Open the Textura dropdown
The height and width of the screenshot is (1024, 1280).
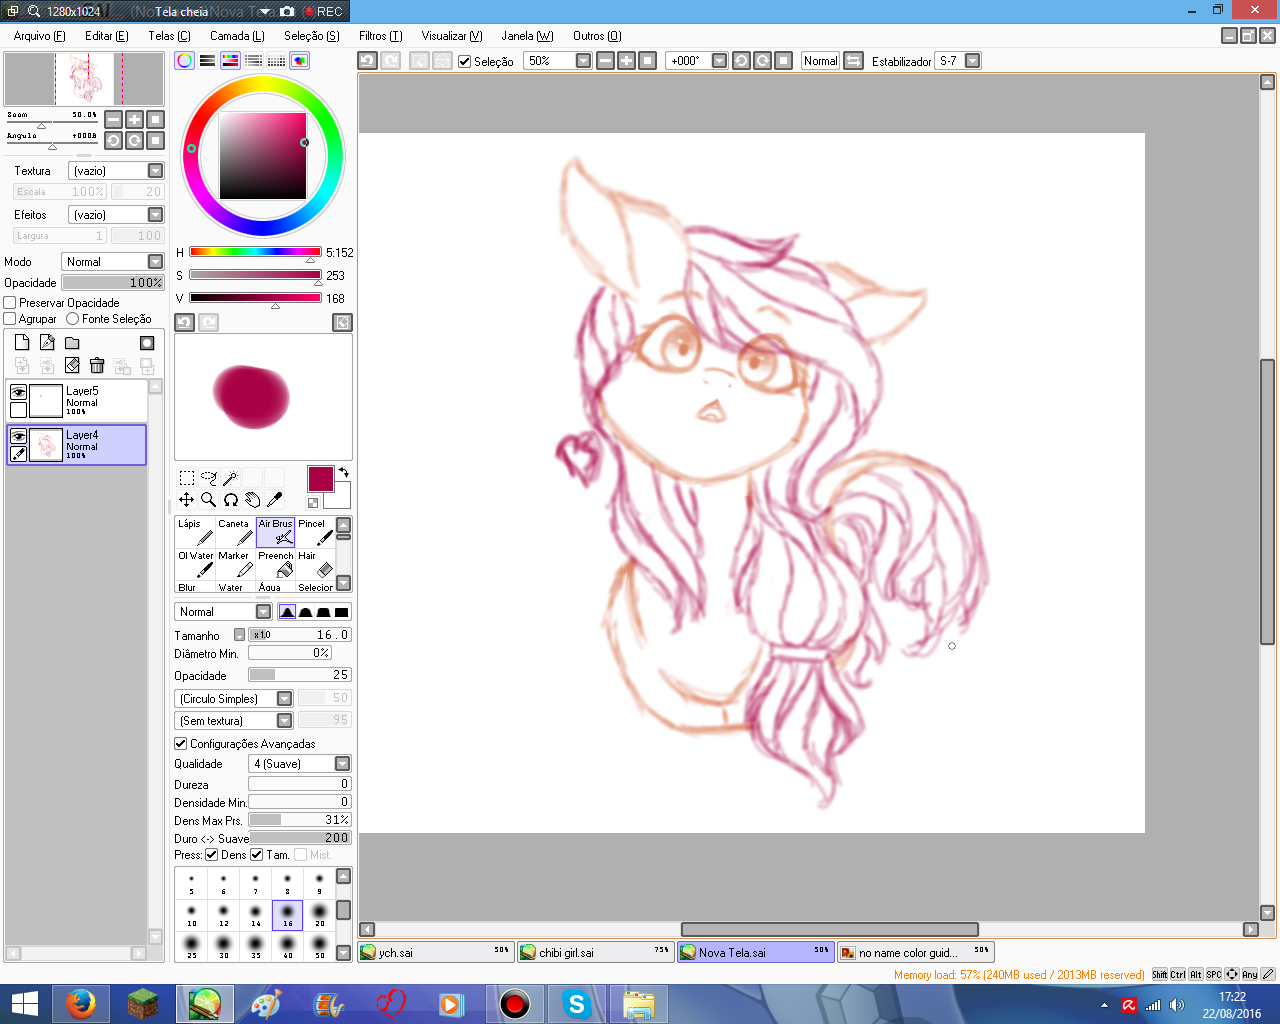click(x=116, y=171)
